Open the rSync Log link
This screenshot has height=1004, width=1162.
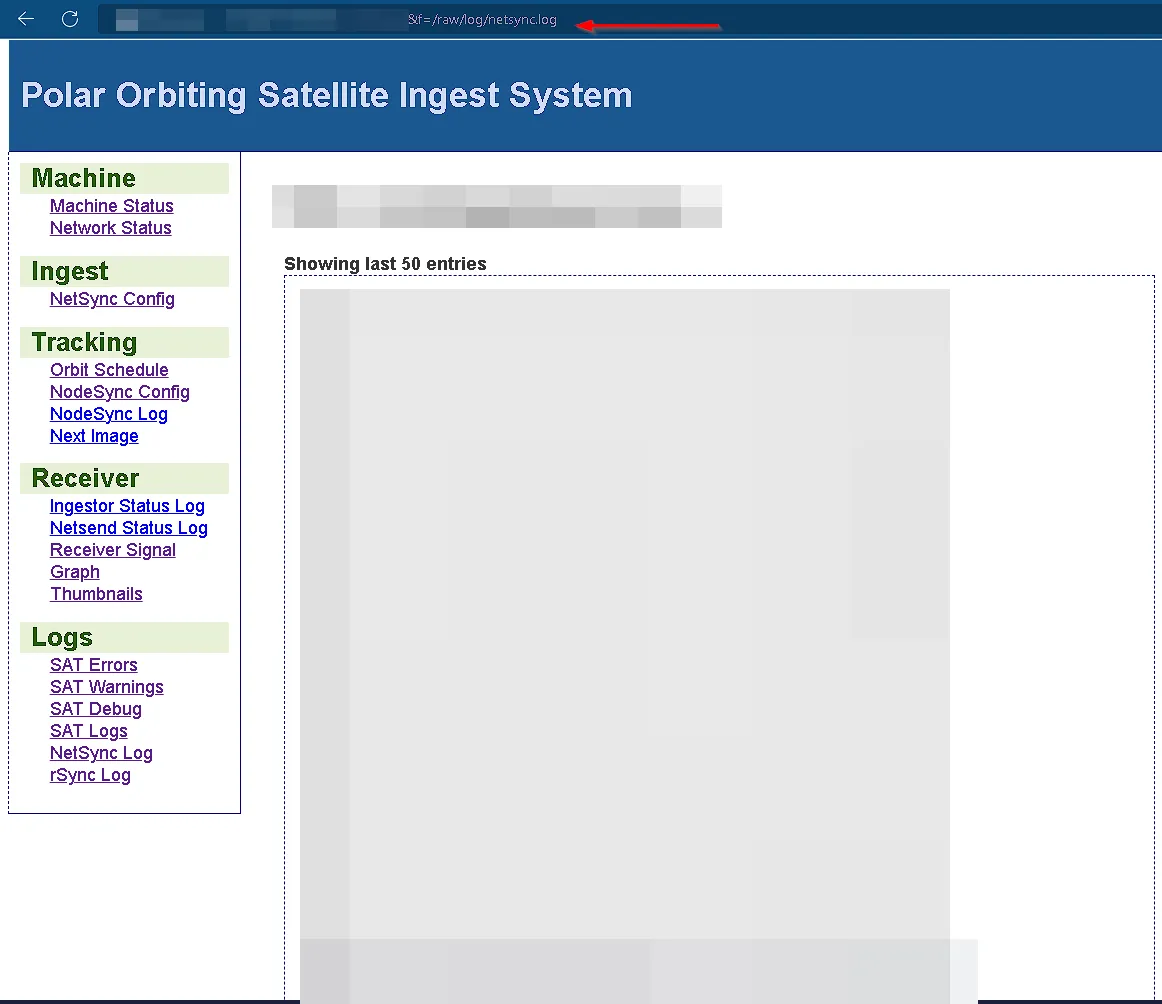coord(90,775)
